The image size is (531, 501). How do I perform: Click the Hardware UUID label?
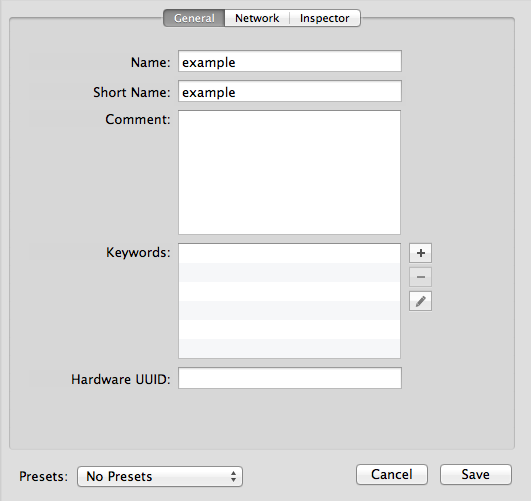pyautogui.click(x=121, y=379)
